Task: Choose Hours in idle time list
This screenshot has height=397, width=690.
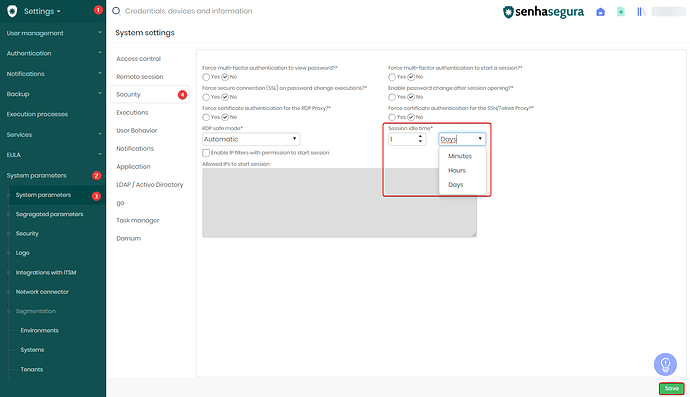Action: [457, 170]
